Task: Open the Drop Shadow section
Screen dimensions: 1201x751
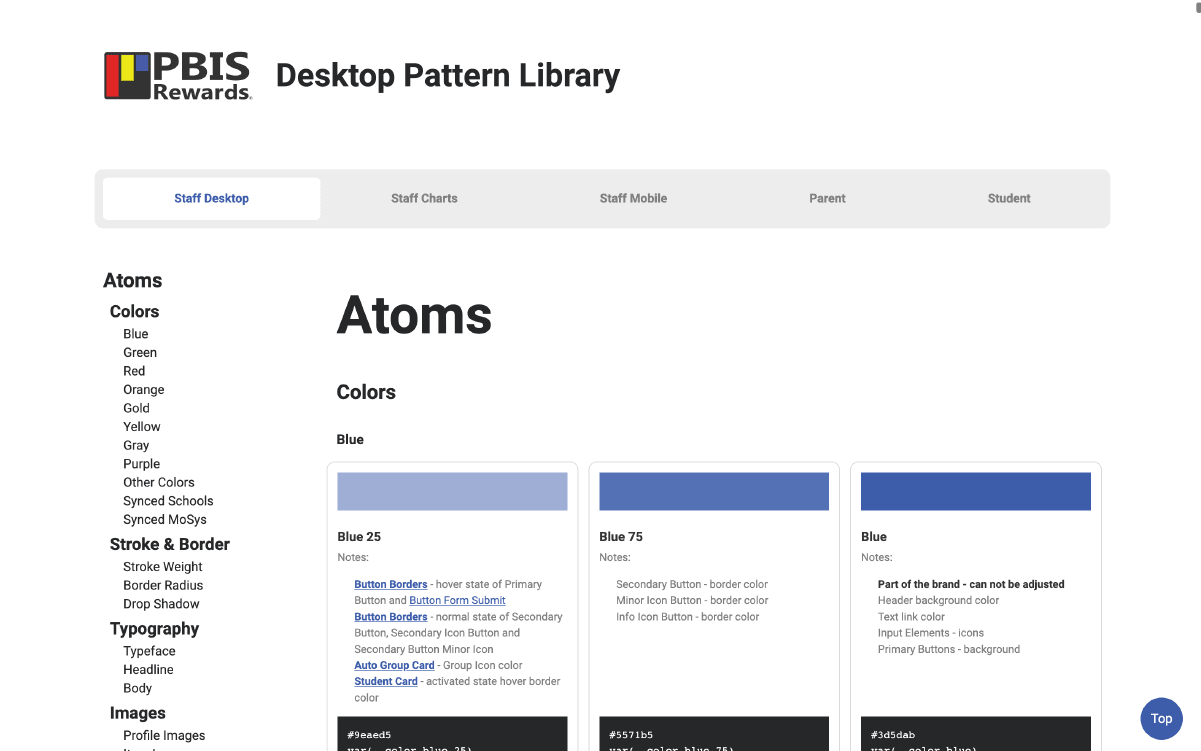Action: (x=161, y=603)
